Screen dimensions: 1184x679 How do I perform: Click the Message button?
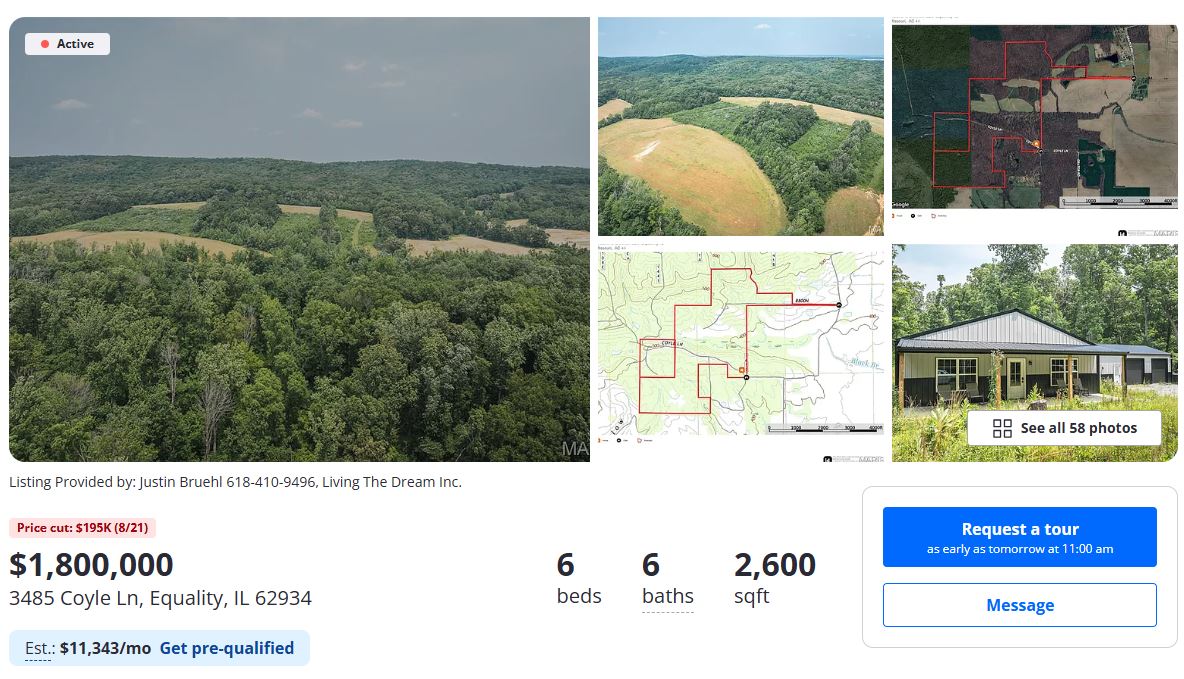pos(1019,605)
